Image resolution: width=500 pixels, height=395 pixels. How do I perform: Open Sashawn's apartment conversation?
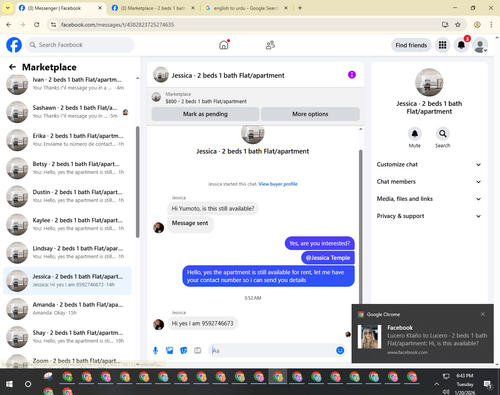(x=67, y=112)
